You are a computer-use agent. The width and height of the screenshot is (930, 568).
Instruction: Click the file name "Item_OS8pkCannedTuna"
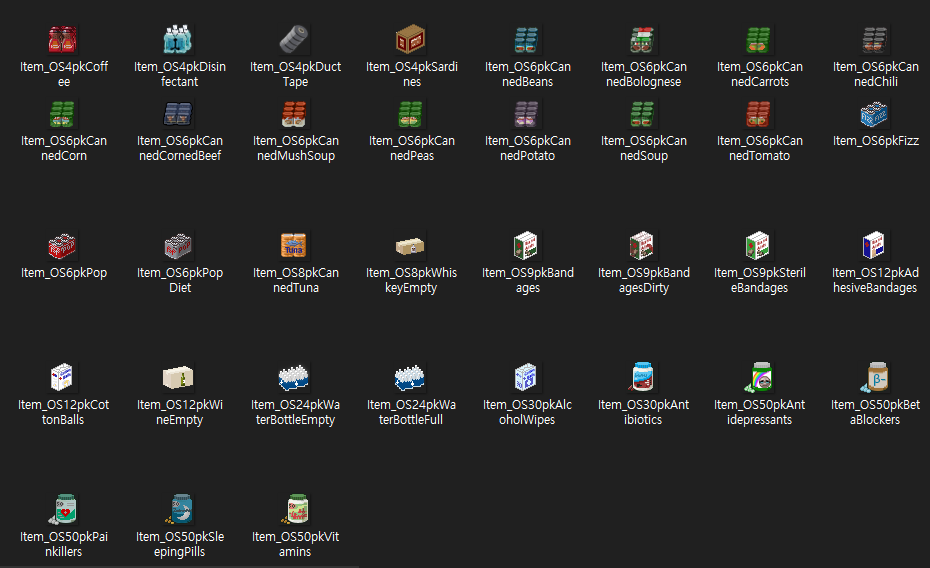tap(296, 280)
